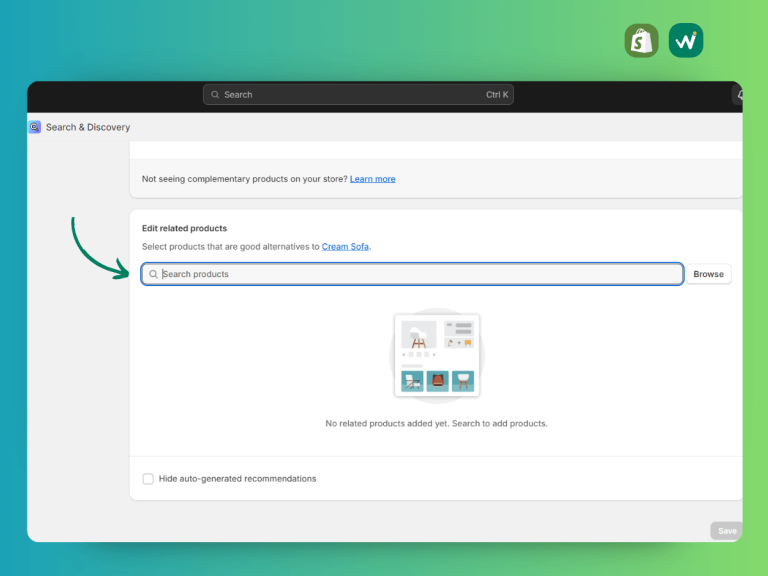Open the Search & Discovery app icon

(x=35, y=127)
